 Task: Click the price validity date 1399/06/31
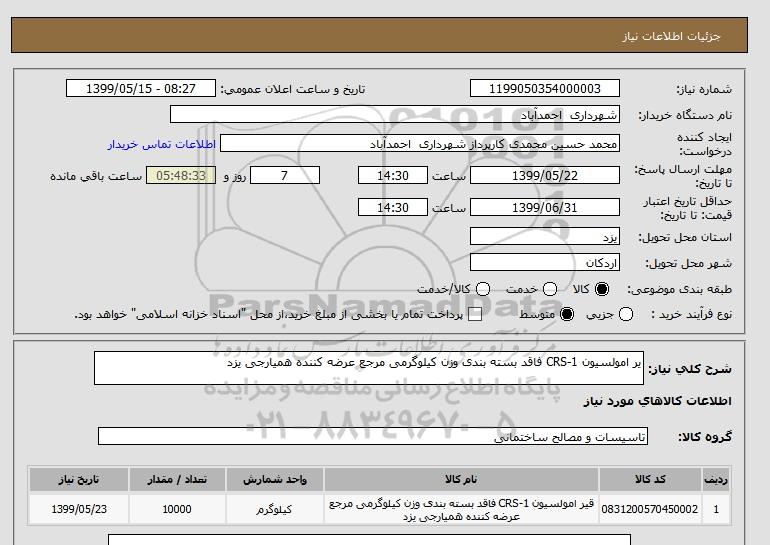click(545, 207)
